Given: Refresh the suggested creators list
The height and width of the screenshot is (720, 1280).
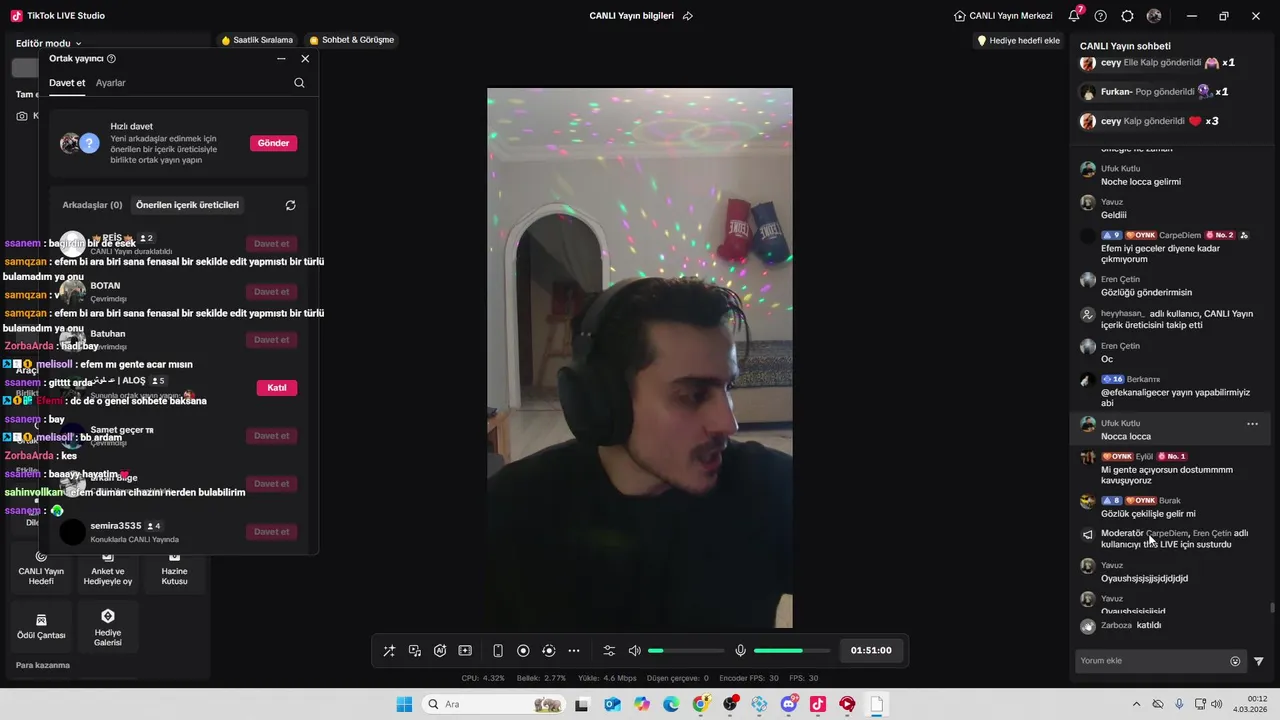Looking at the screenshot, I should (290, 205).
